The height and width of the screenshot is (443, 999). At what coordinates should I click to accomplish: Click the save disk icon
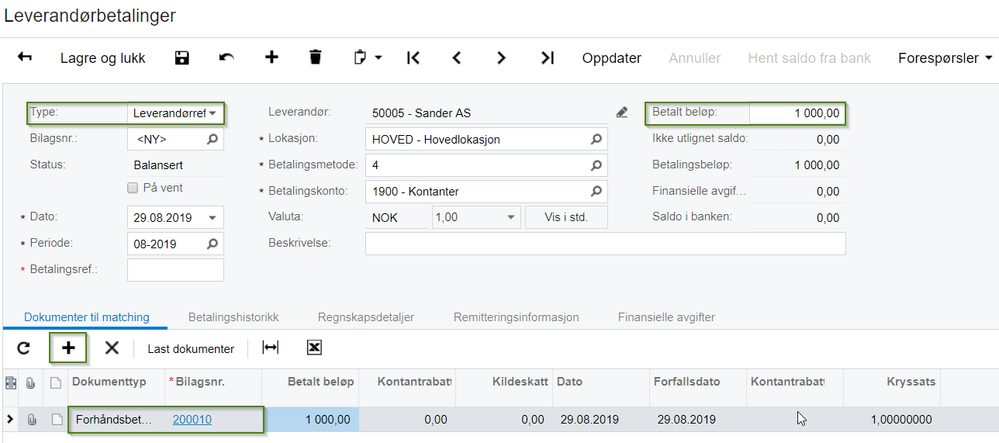pos(182,58)
